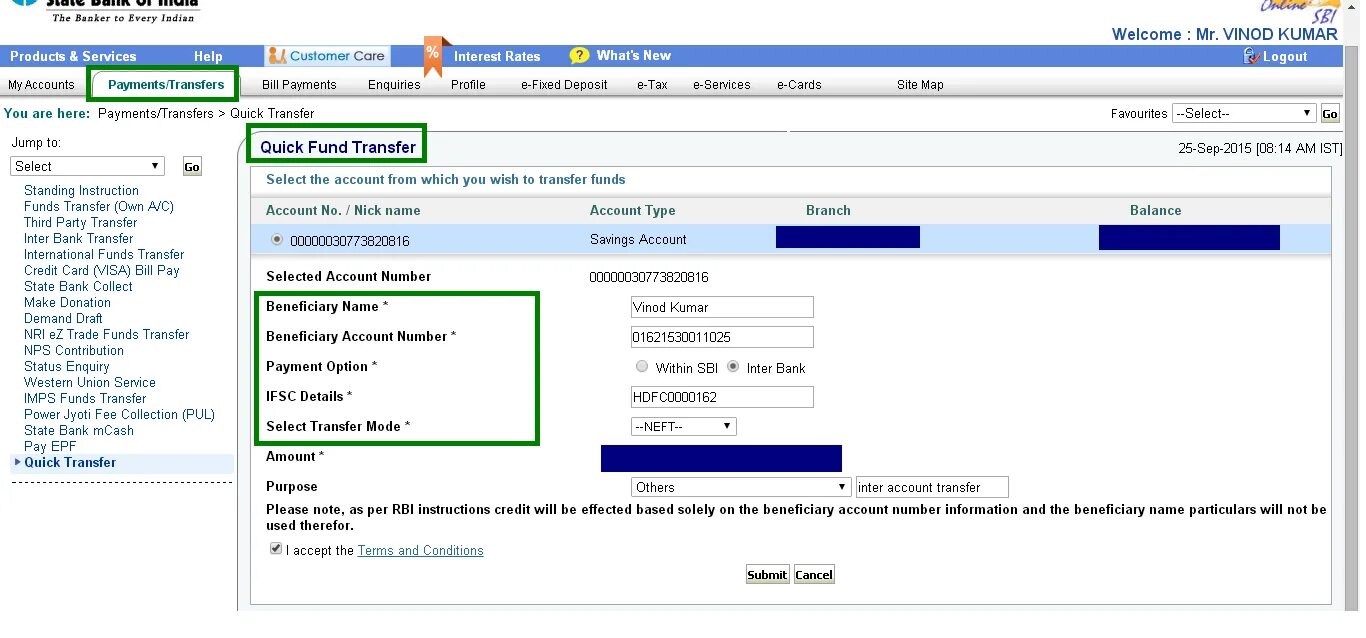Select the account 00000030773820816 radio button
This screenshot has width=1366, height=638.
[x=277, y=240]
